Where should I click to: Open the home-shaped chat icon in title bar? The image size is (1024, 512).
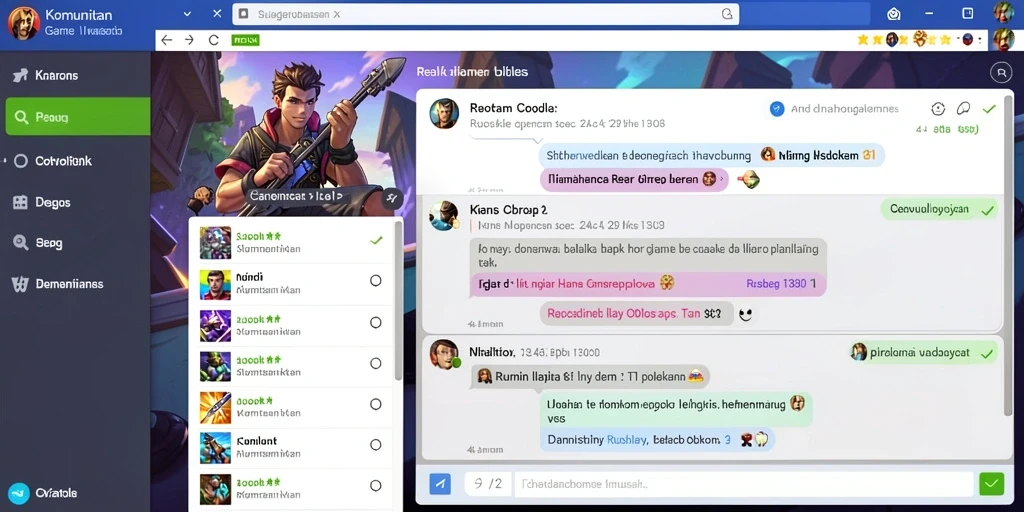pyautogui.click(x=895, y=14)
